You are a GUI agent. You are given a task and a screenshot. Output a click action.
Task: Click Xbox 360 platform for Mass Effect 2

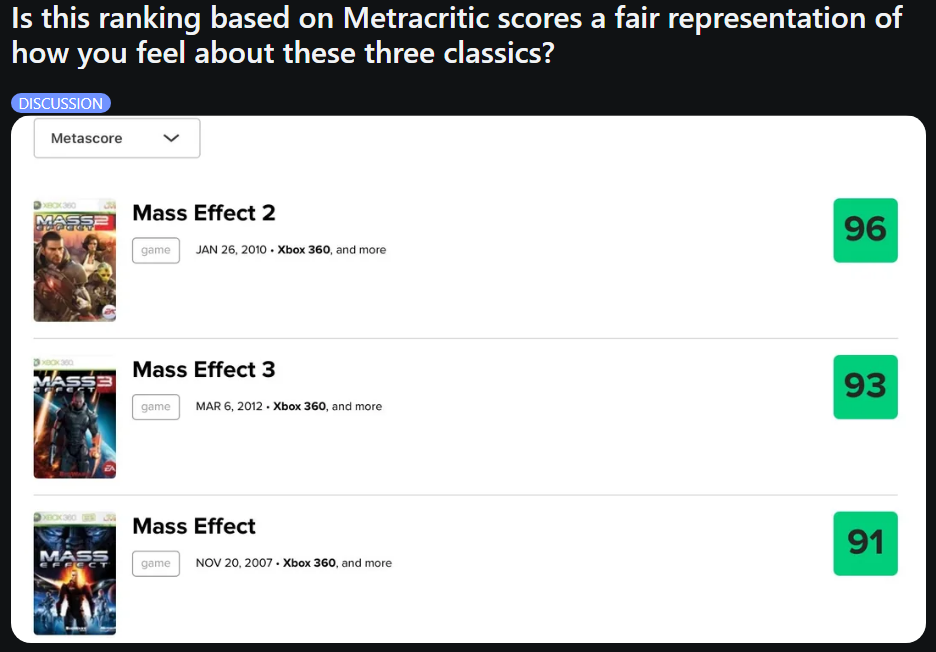coord(303,250)
